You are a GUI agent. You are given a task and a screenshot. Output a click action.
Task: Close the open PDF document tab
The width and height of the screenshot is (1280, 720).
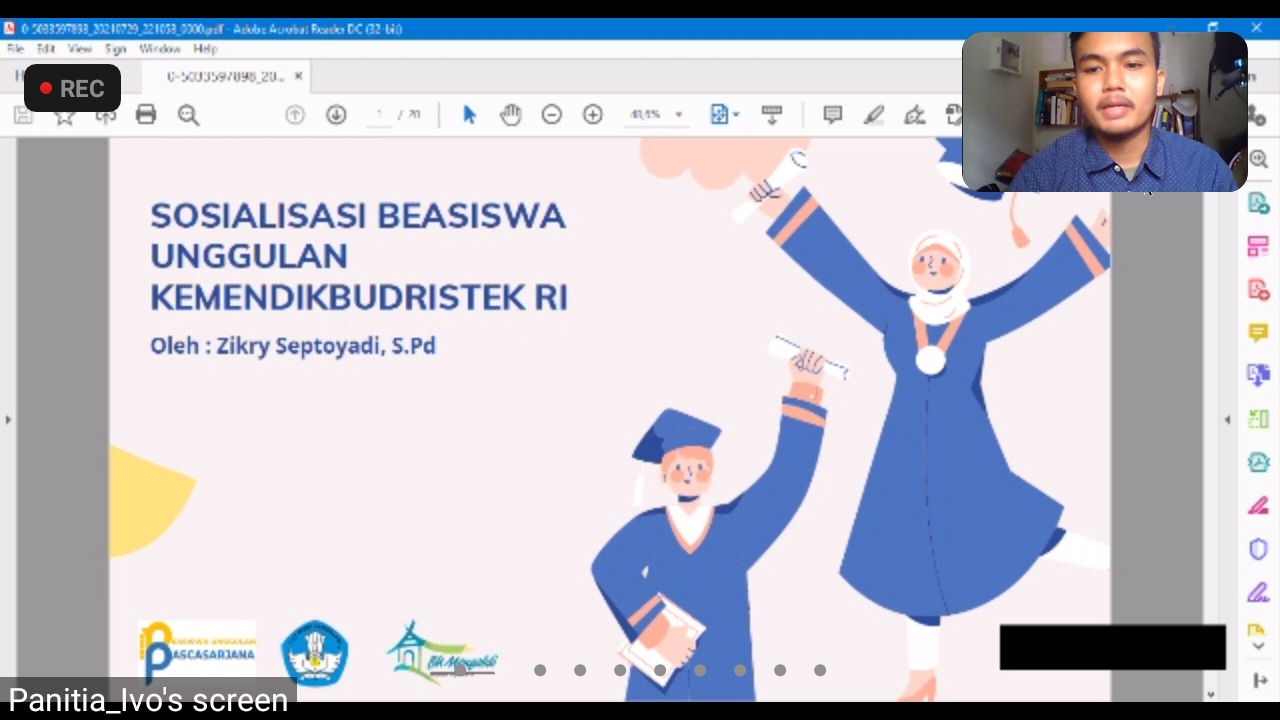click(x=298, y=76)
